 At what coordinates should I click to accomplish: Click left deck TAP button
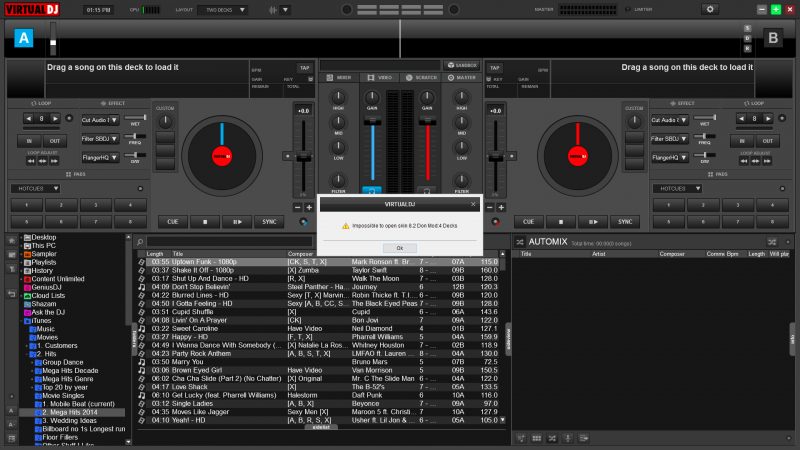[x=305, y=68]
